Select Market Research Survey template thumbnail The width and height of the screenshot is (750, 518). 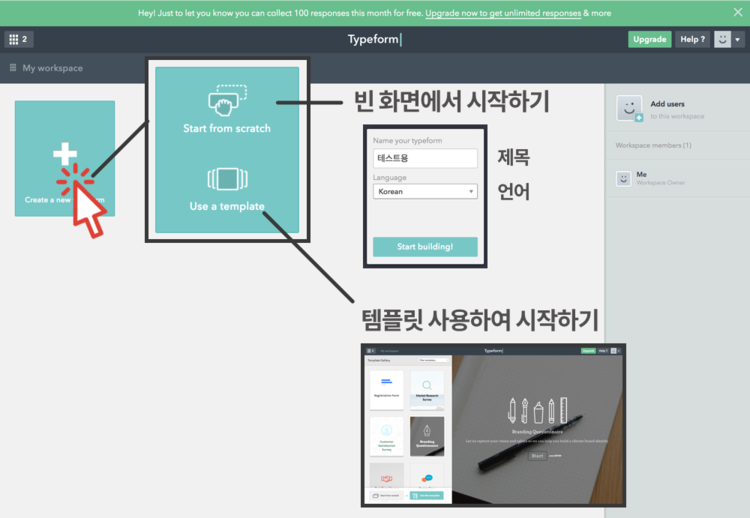click(x=427, y=390)
